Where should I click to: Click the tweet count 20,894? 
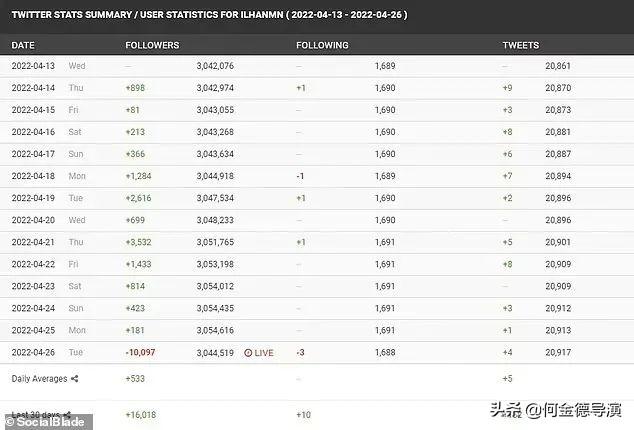558,176
